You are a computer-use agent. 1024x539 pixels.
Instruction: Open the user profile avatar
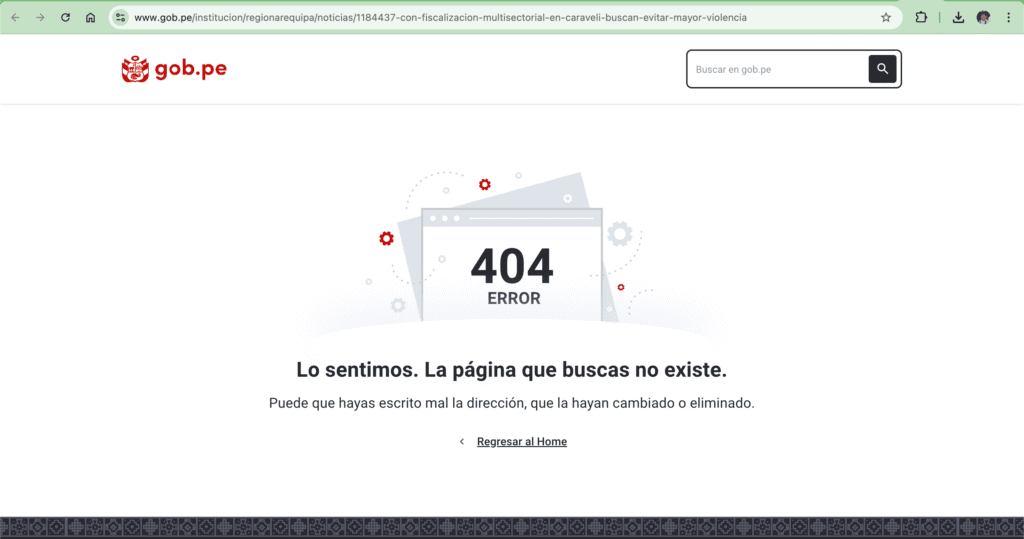pos(984,17)
